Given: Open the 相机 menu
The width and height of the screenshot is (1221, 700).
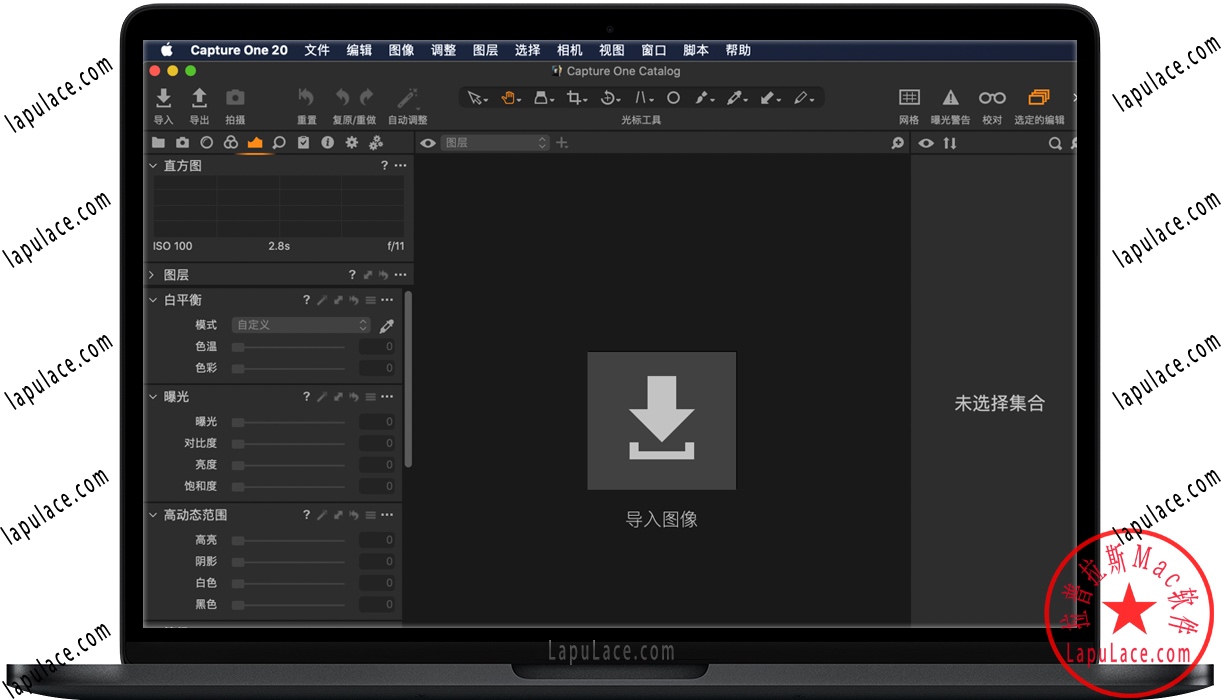Looking at the screenshot, I should point(570,50).
